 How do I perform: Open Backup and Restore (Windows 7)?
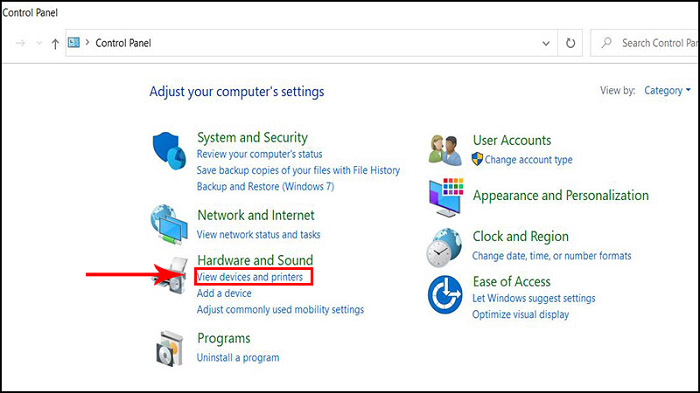265,186
